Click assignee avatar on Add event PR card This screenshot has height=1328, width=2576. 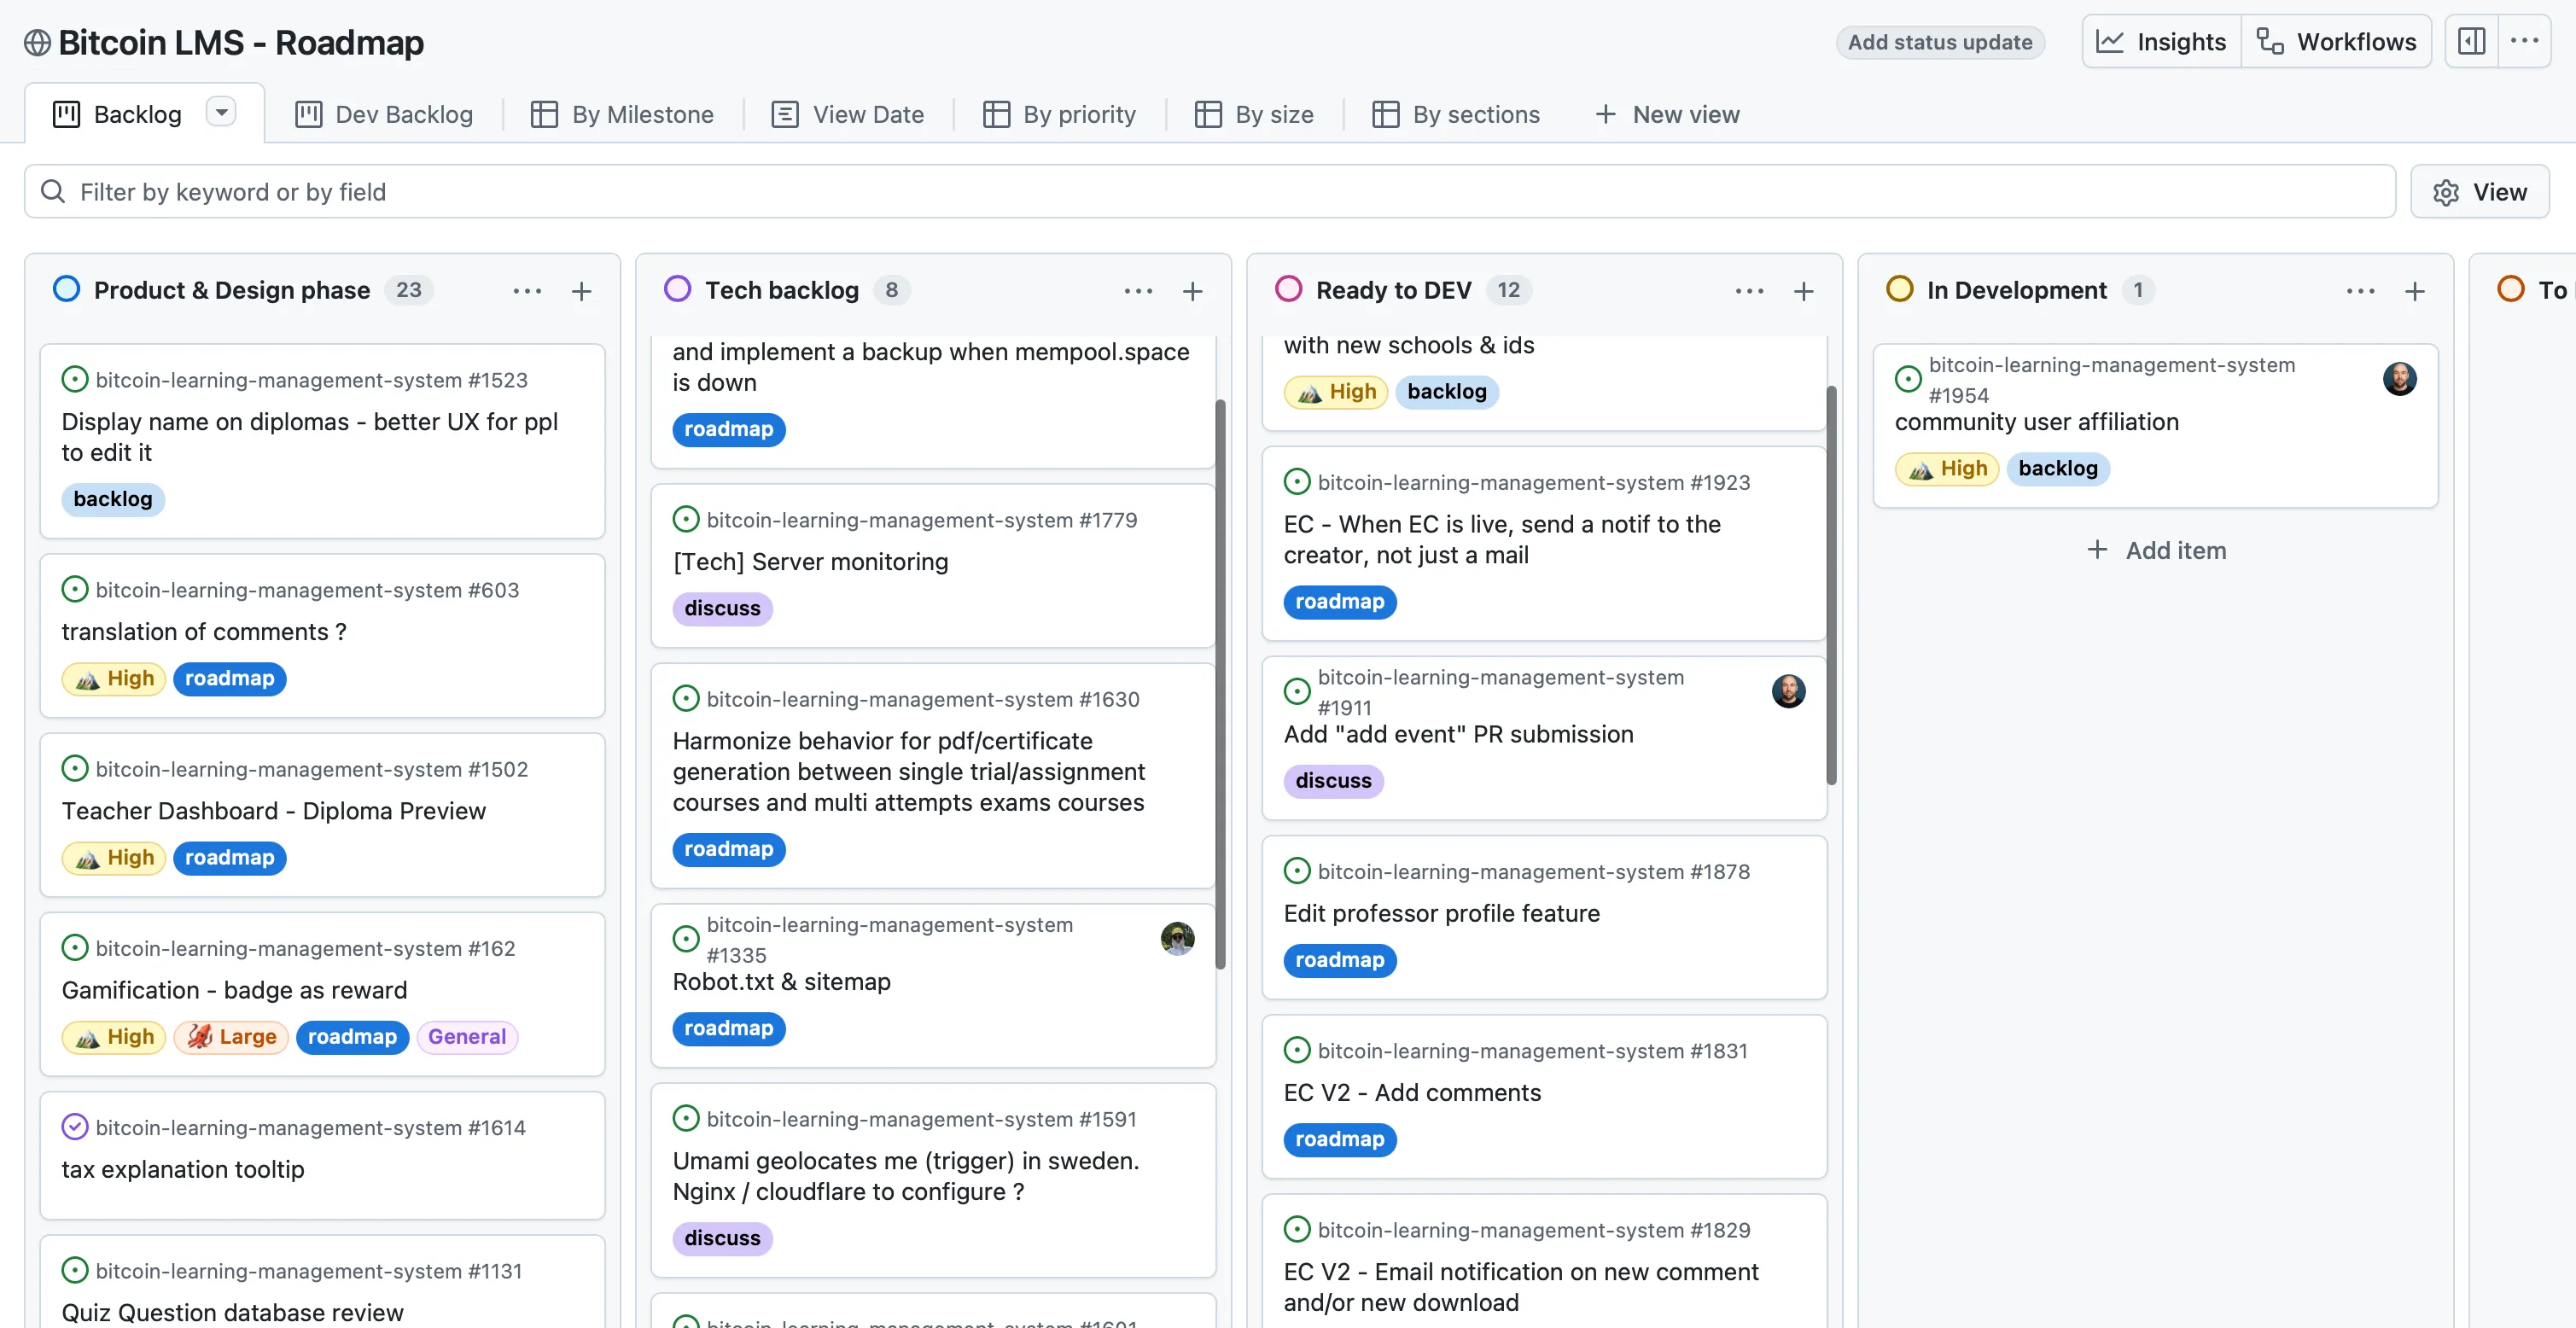(x=1788, y=690)
